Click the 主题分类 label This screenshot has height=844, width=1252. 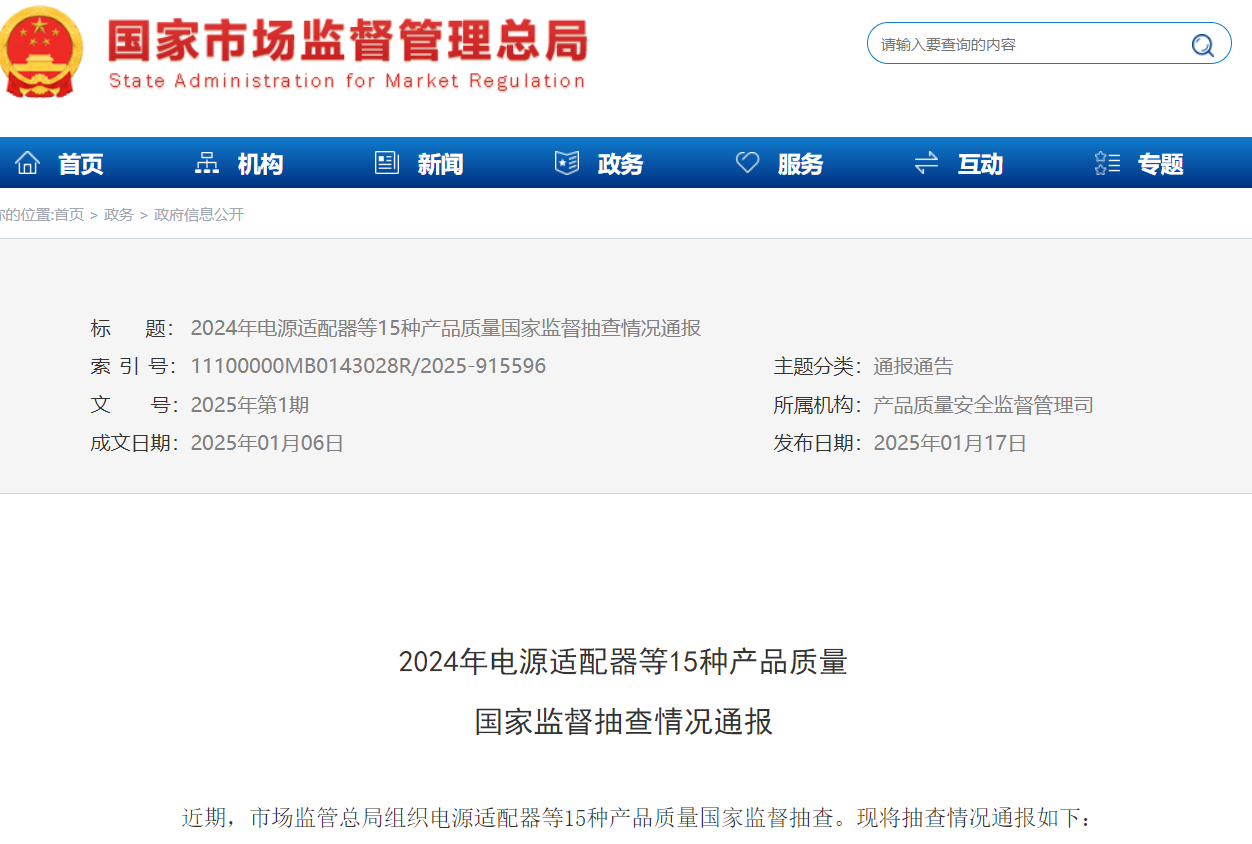click(816, 366)
